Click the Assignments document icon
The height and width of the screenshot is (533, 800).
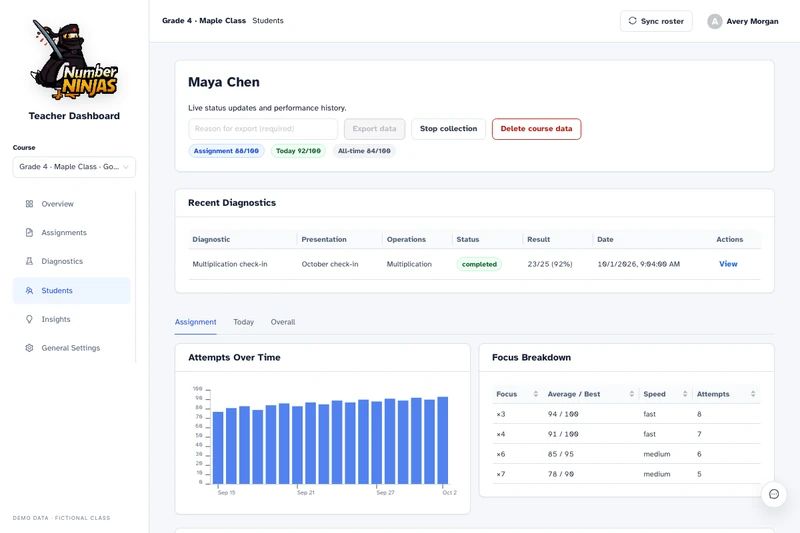[x=29, y=233]
